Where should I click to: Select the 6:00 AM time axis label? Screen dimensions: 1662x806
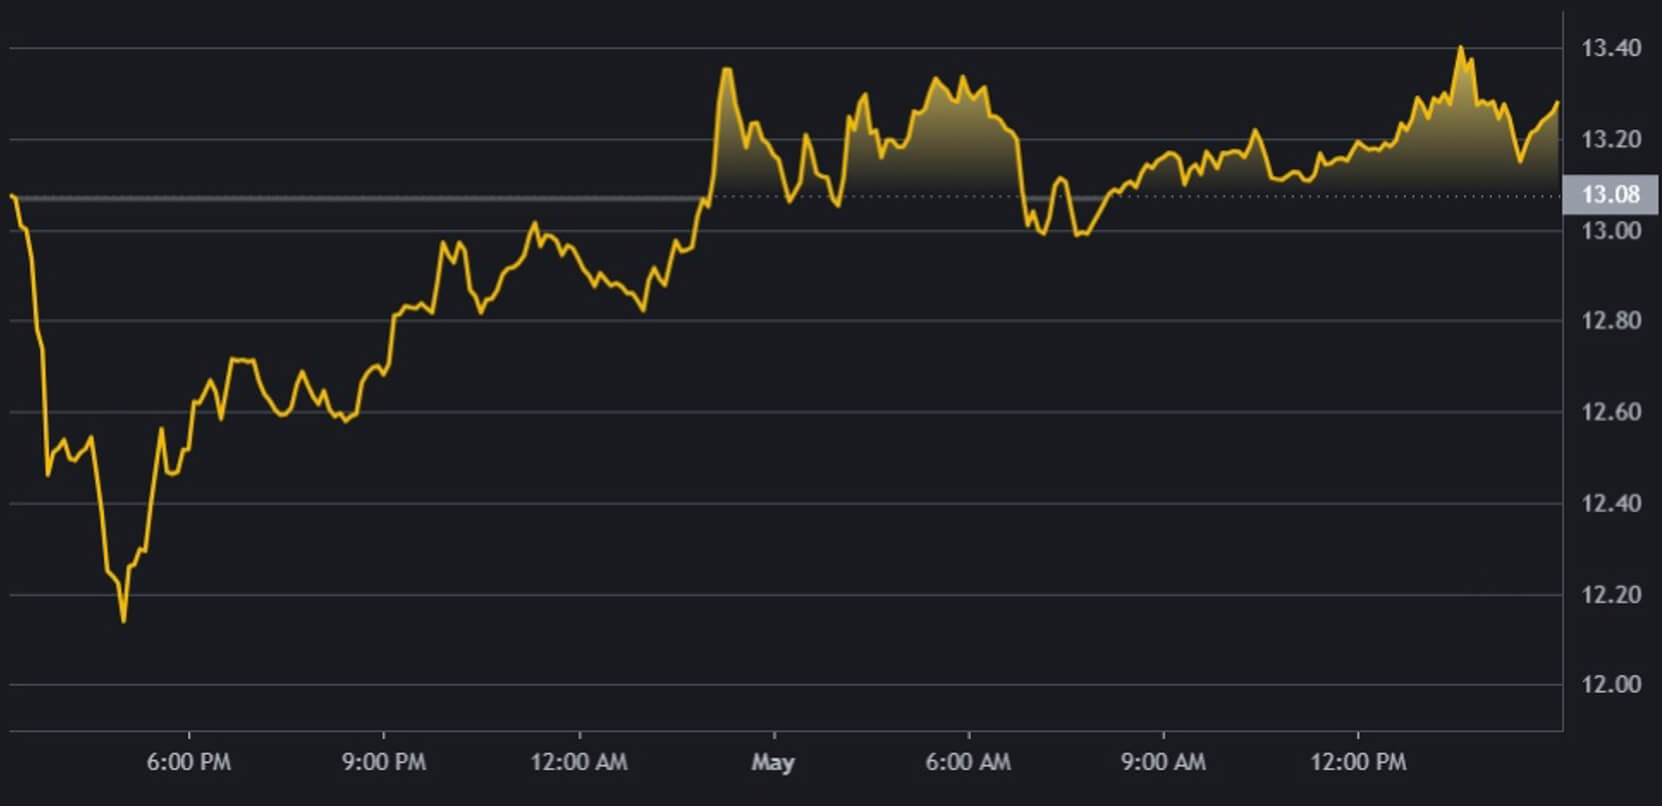967,762
